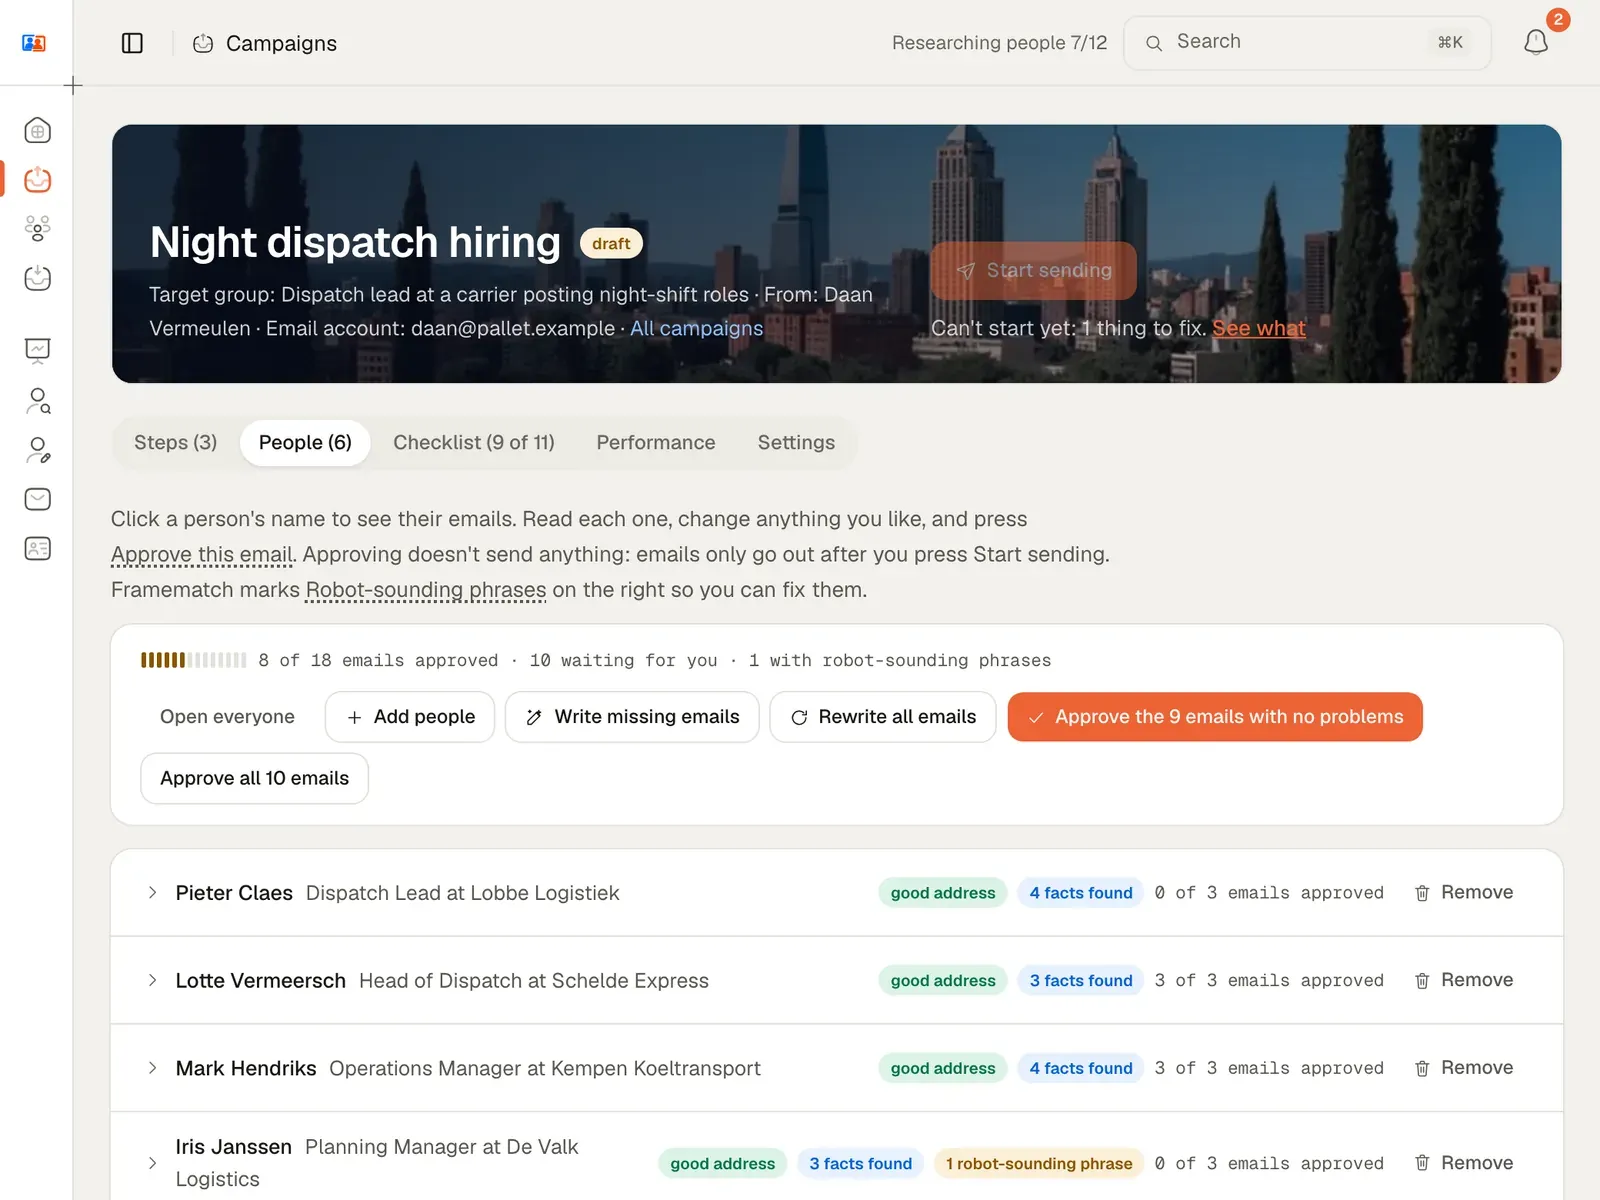Toggle the sidebar panel layout icon
Viewport: 1600px width, 1200px height.
(x=132, y=43)
